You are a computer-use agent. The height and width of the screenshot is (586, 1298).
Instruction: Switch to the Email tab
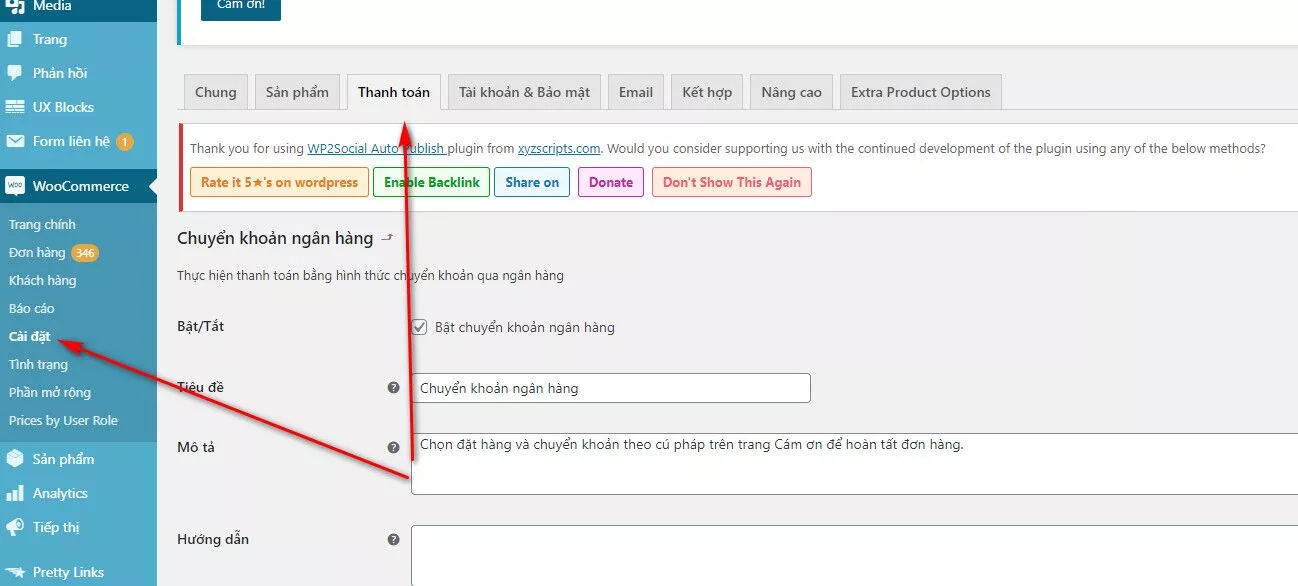(635, 91)
